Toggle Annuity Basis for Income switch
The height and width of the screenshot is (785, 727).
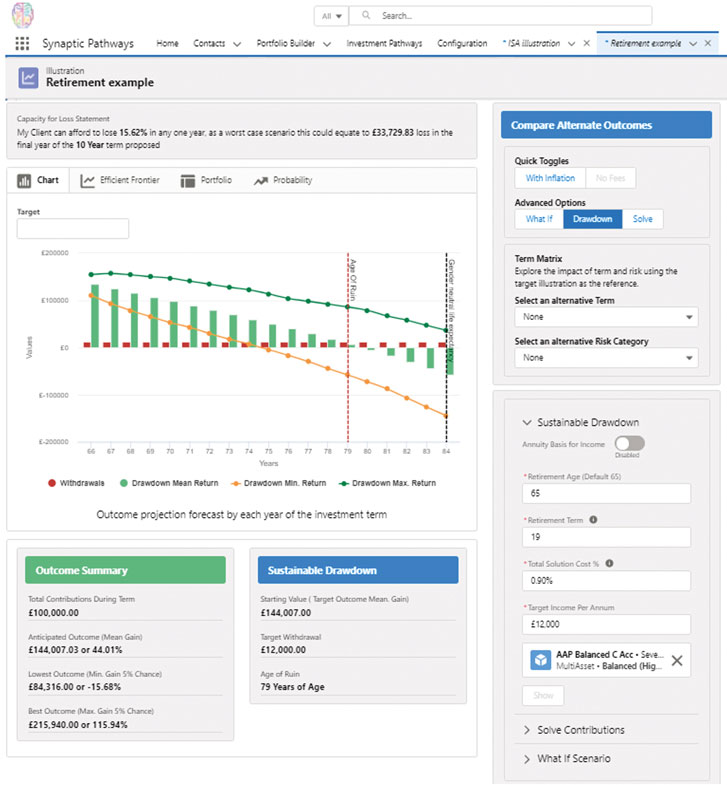point(629,443)
